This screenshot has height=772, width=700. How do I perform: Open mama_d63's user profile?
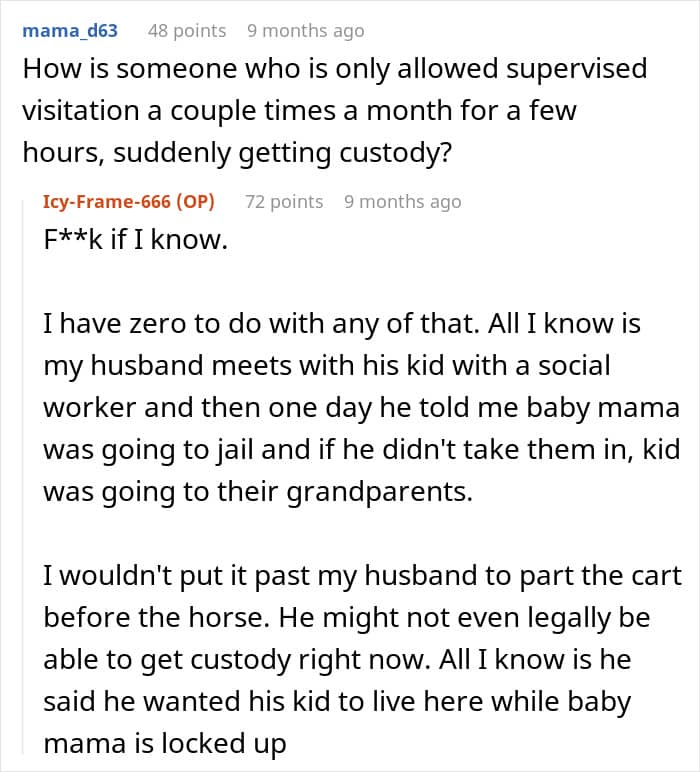[x=70, y=31]
